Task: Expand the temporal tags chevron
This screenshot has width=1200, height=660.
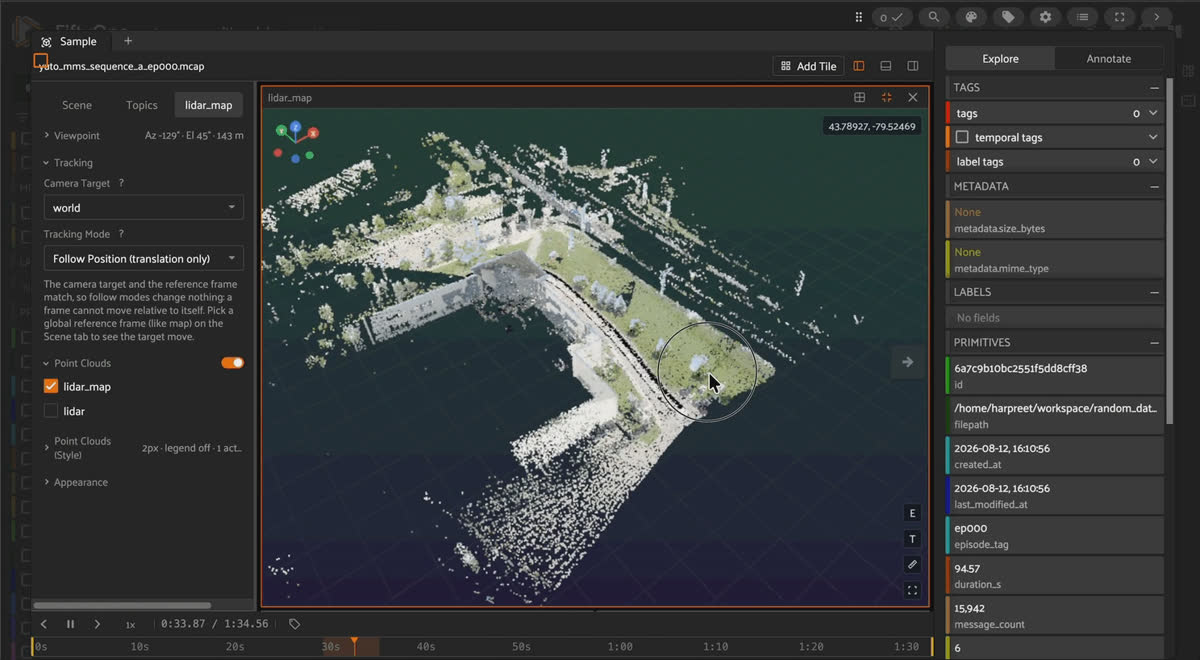Action: coord(1153,137)
